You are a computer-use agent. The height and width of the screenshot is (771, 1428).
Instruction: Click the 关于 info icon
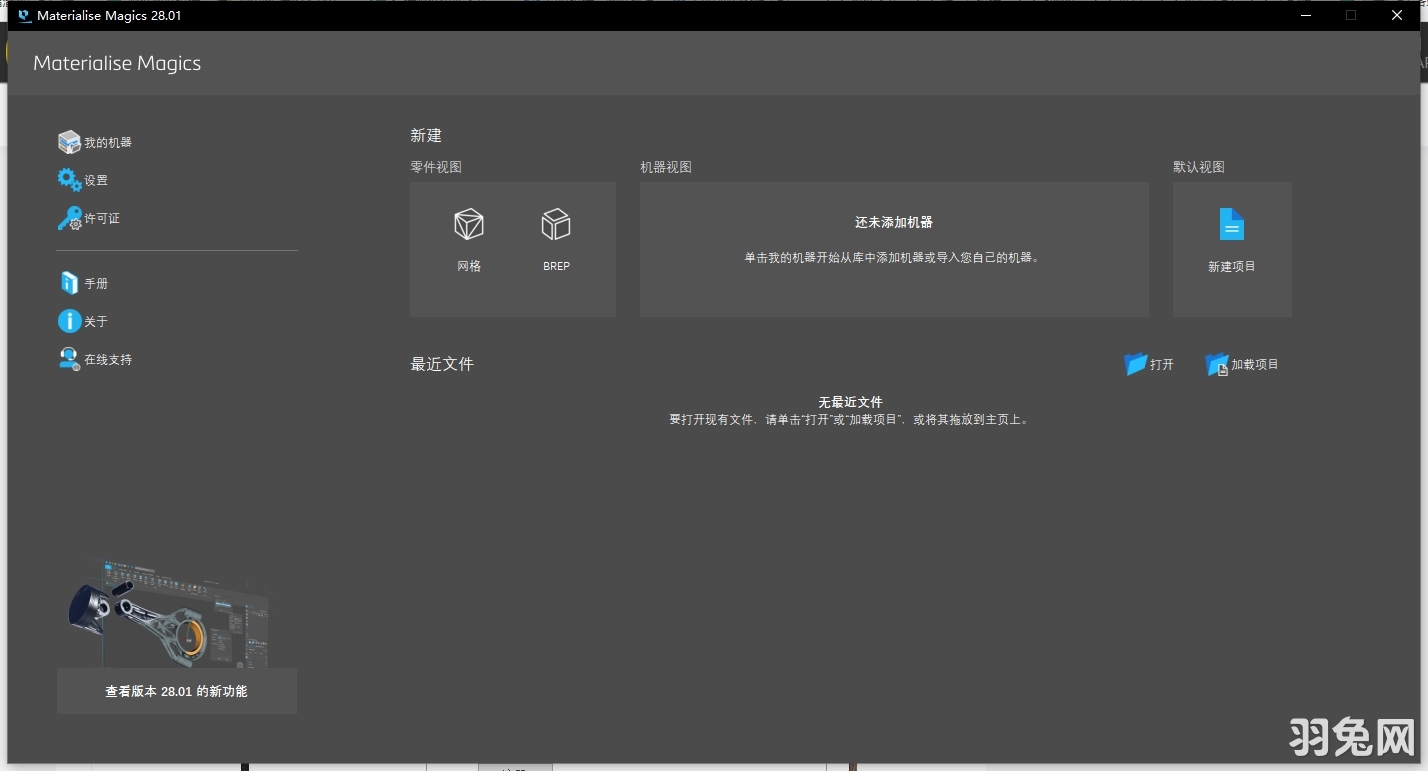click(68, 321)
